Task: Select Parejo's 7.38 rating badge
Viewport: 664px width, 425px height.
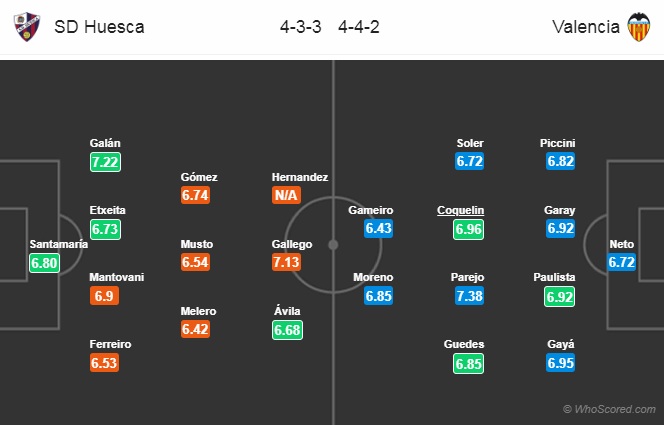Action: 469,295
